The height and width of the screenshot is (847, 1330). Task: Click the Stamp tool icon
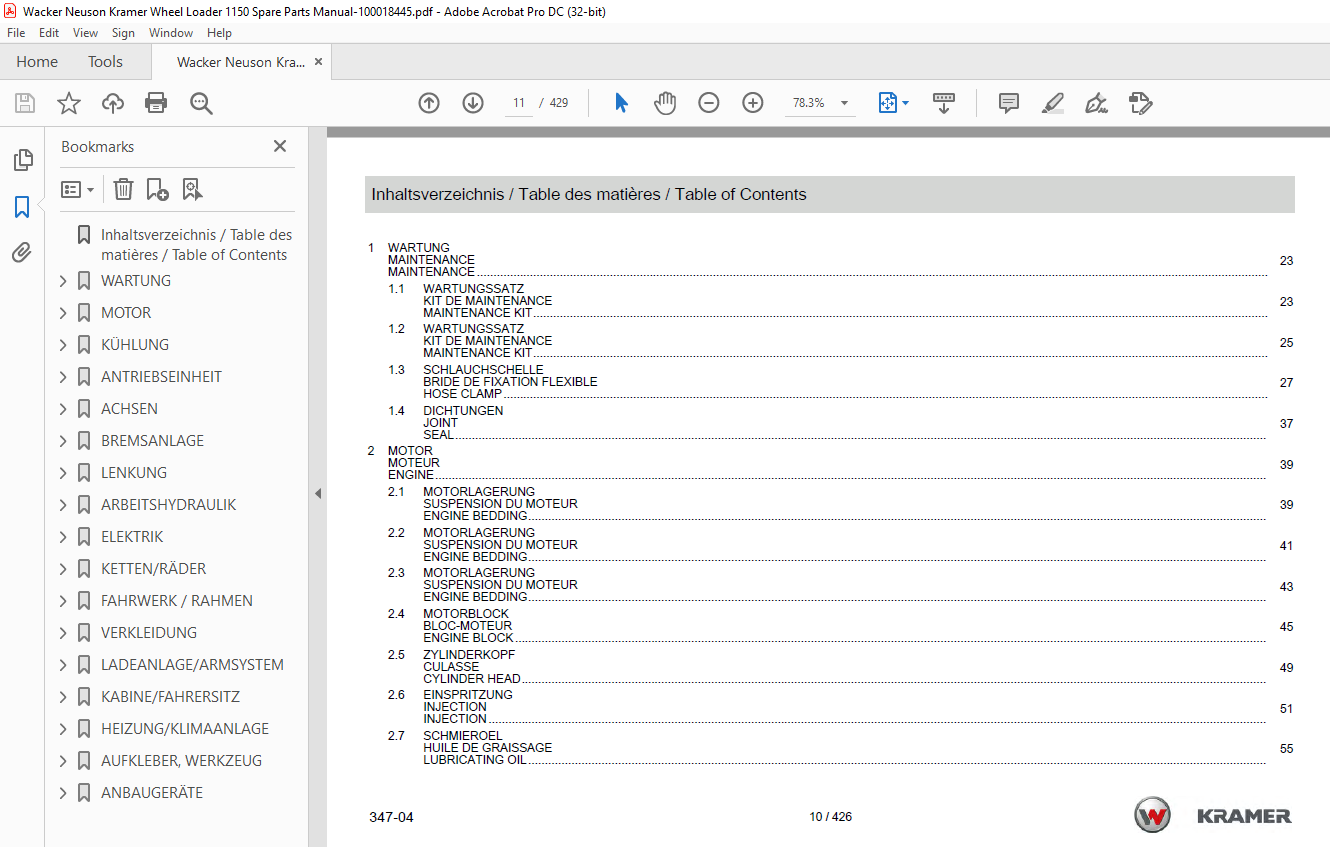[1140, 103]
